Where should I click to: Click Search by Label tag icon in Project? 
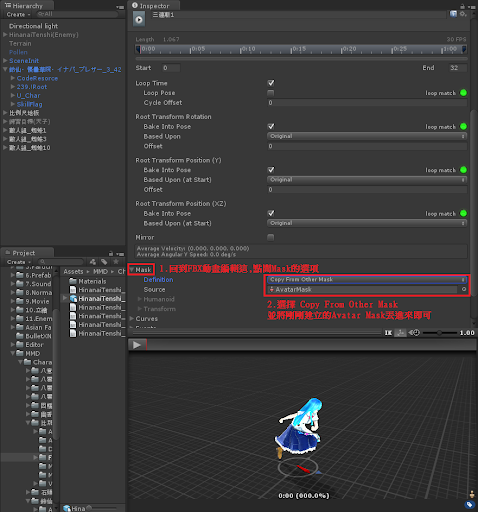coord(104,262)
